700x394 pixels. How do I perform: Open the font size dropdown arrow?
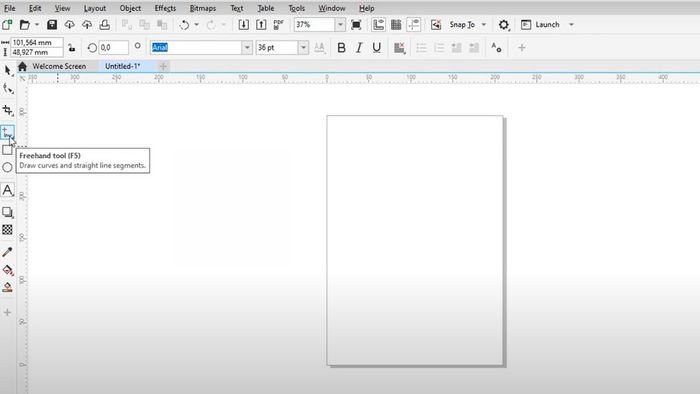[303, 48]
